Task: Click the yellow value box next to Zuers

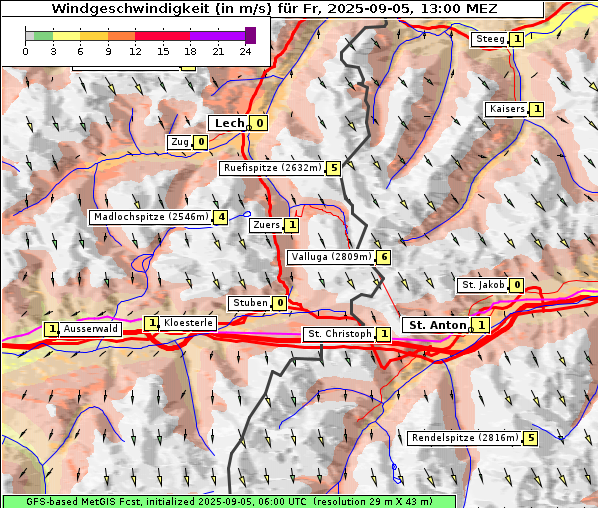Action: (x=292, y=225)
